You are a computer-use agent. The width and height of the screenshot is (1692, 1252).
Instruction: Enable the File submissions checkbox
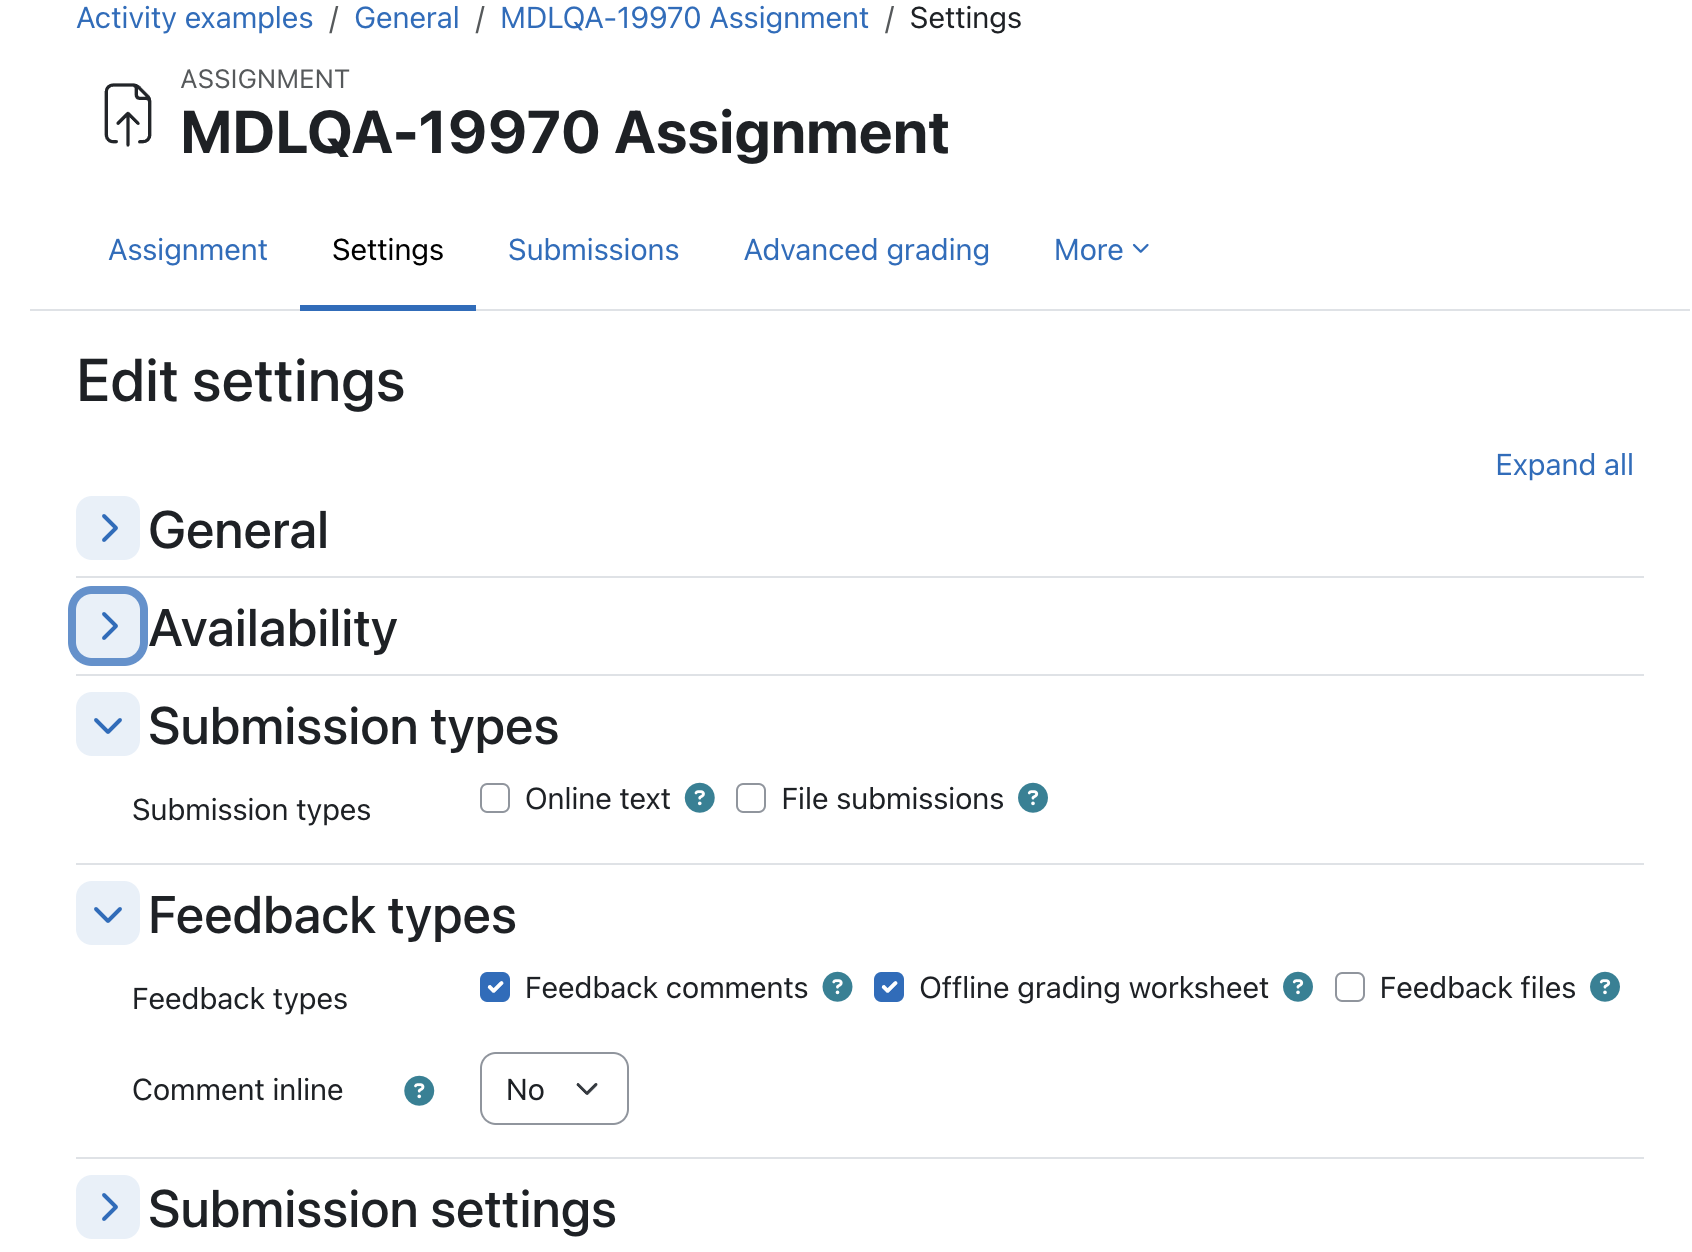pos(751,798)
